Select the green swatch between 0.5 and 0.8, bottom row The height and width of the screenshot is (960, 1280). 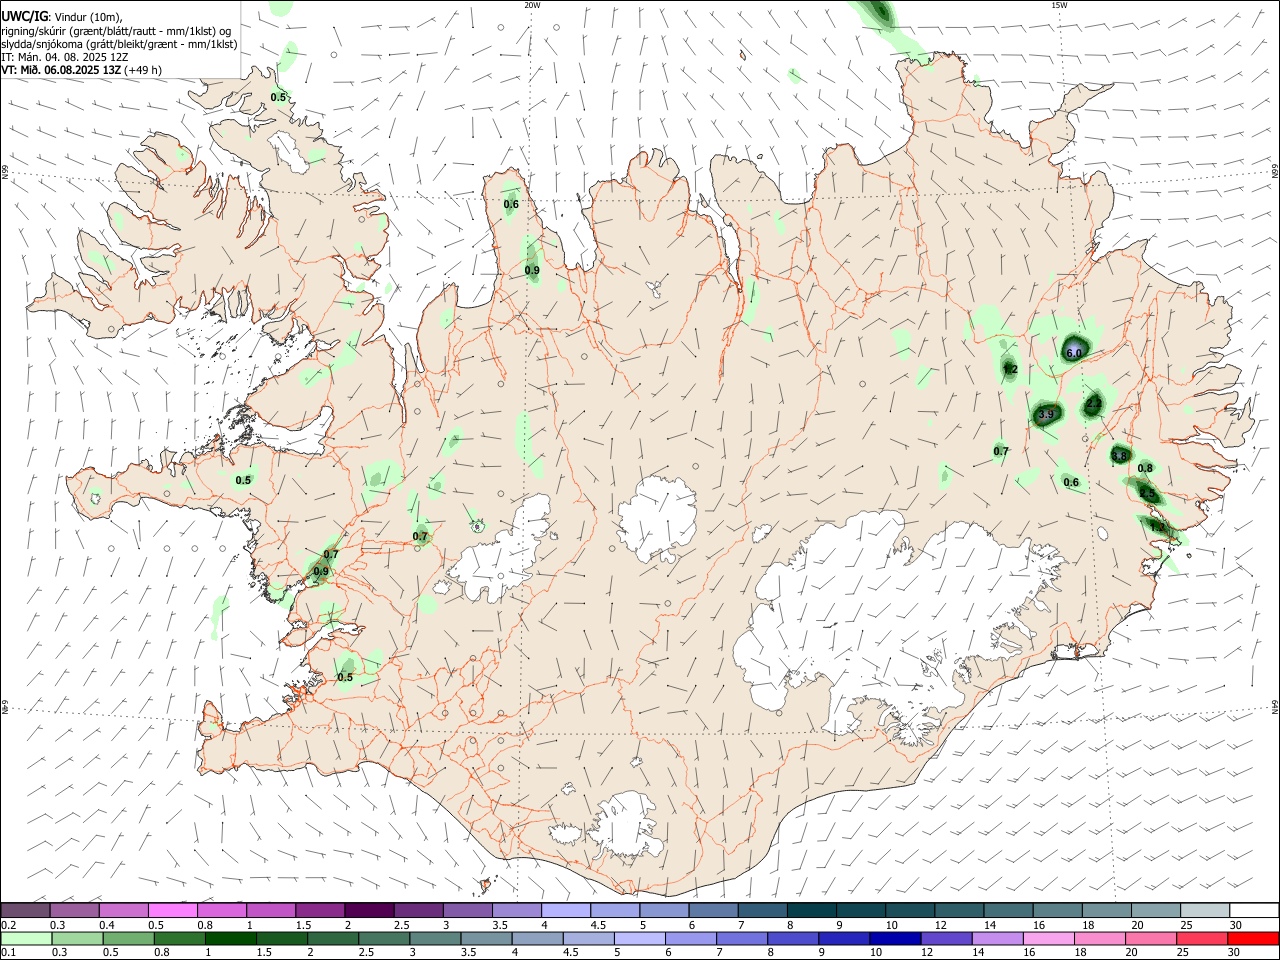[x=128, y=939]
